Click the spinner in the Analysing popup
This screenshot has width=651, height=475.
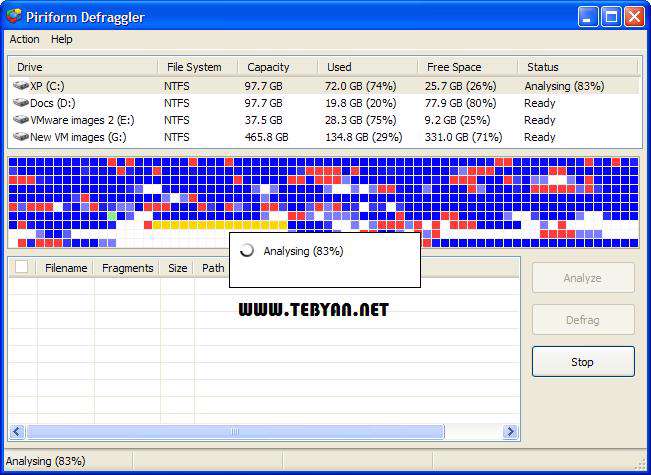tap(247, 250)
